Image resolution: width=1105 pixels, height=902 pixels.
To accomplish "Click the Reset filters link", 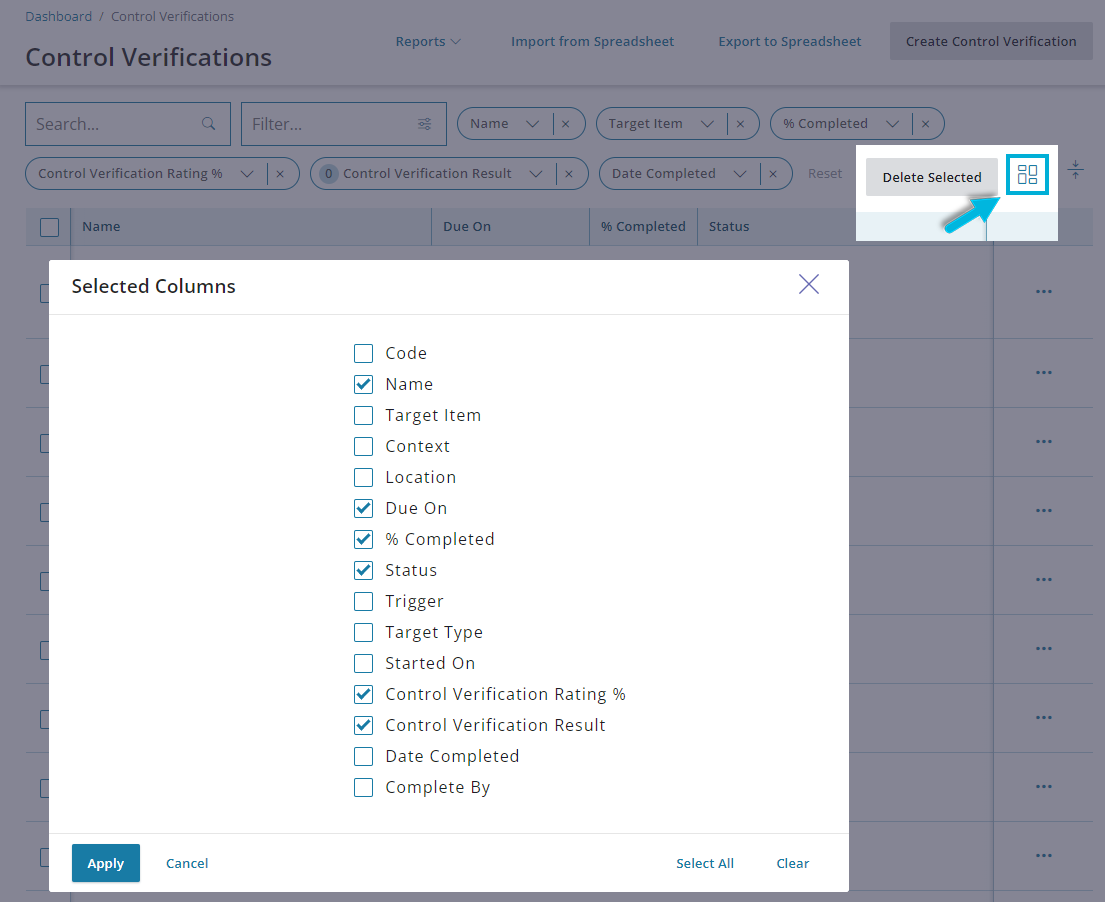I will point(825,174).
